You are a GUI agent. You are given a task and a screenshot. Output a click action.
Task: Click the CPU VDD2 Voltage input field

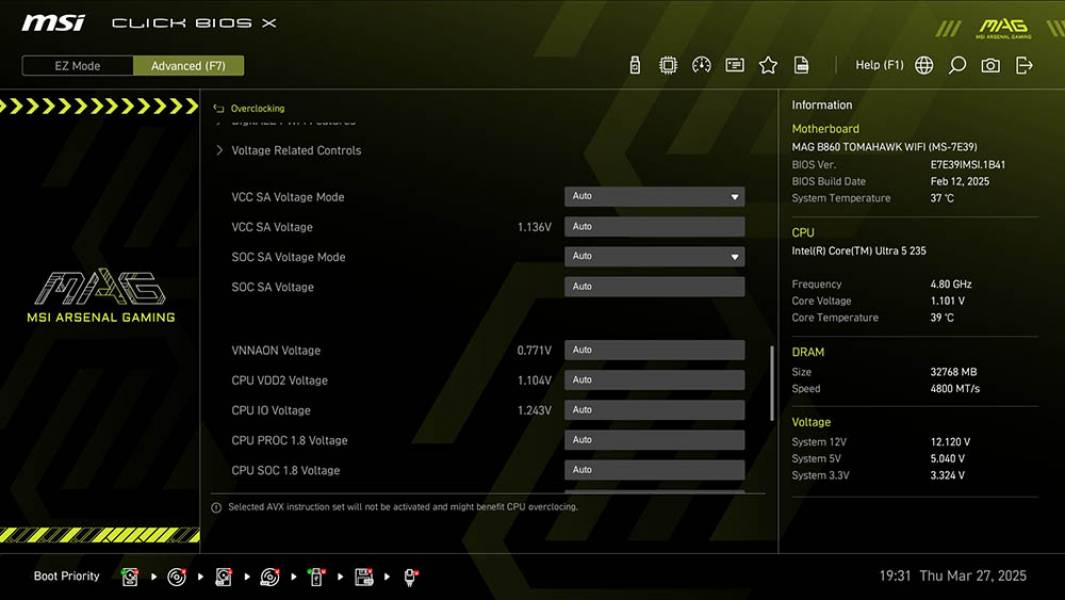pyautogui.click(x=654, y=380)
